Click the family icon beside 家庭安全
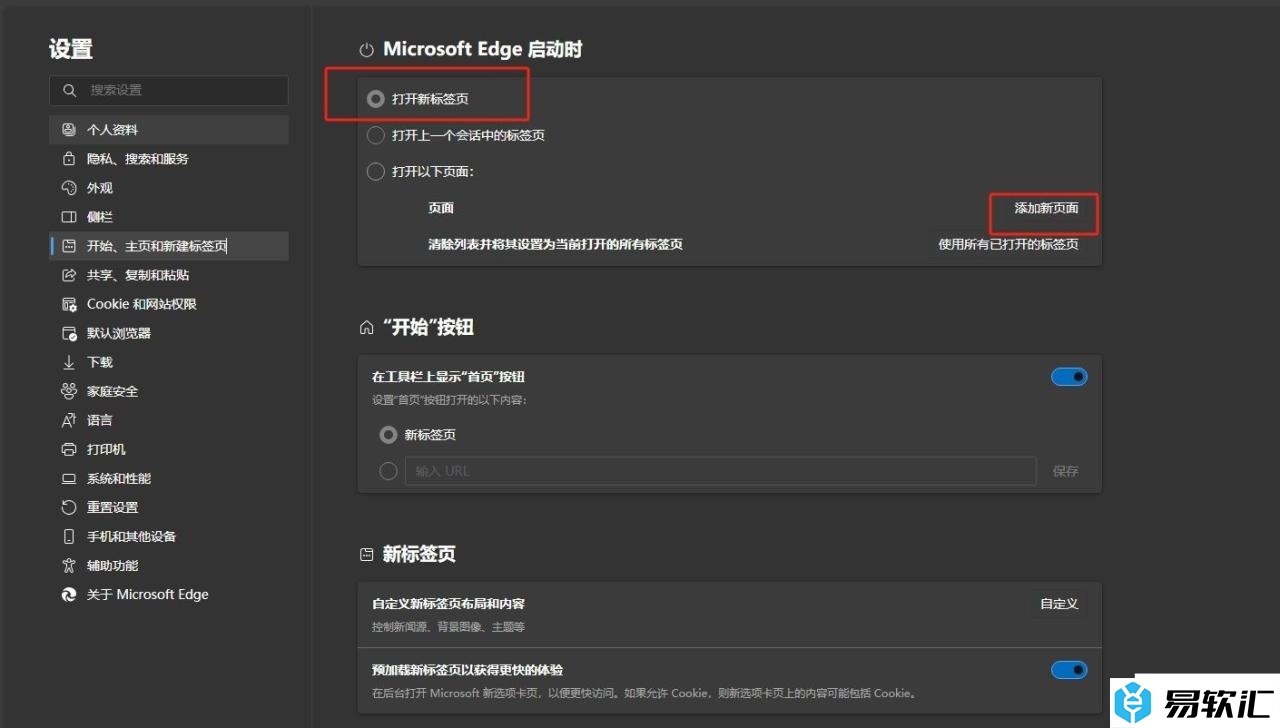 click(x=69, y=391)
